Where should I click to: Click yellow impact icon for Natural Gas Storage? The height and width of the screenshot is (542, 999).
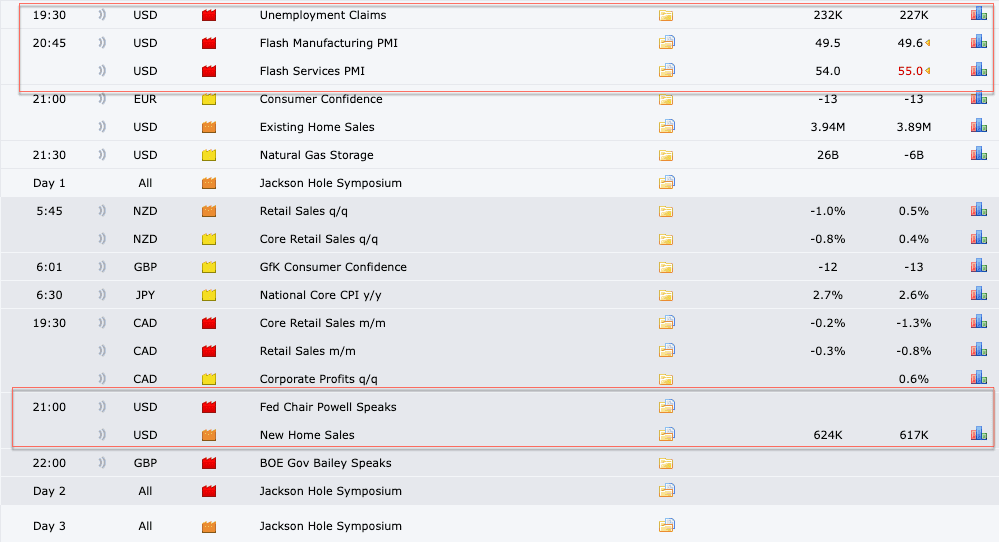(209, 155)
